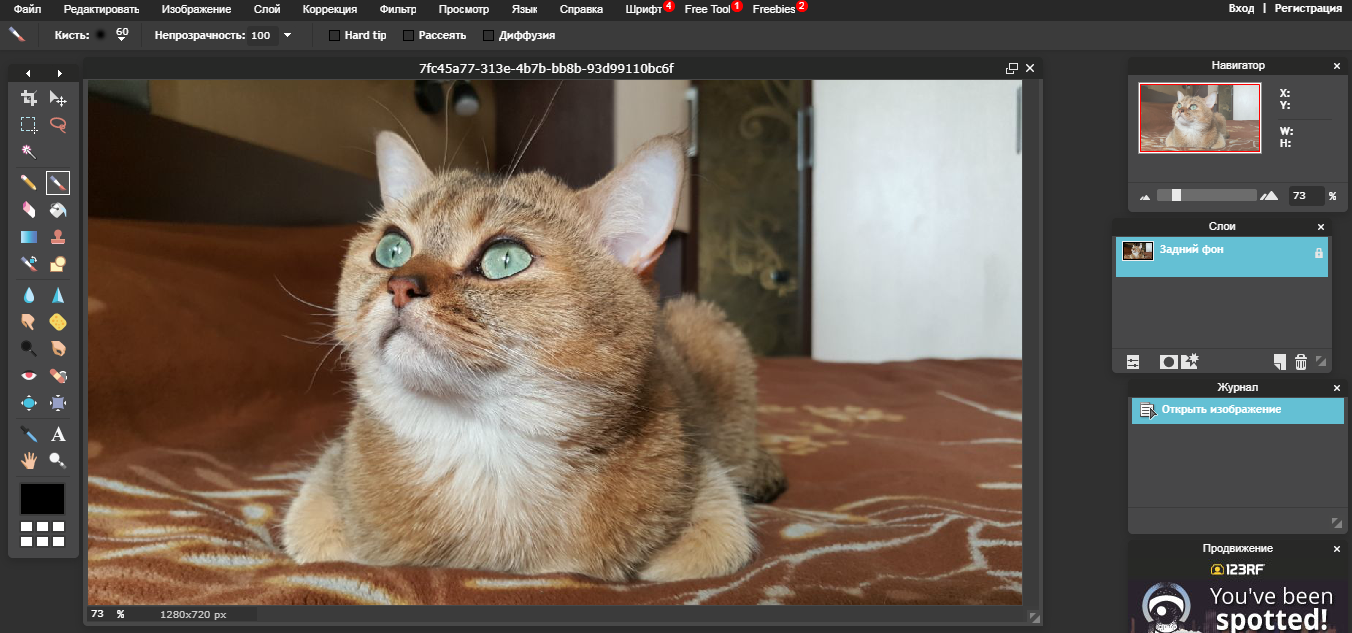Enable the Рассеять option

408,34
